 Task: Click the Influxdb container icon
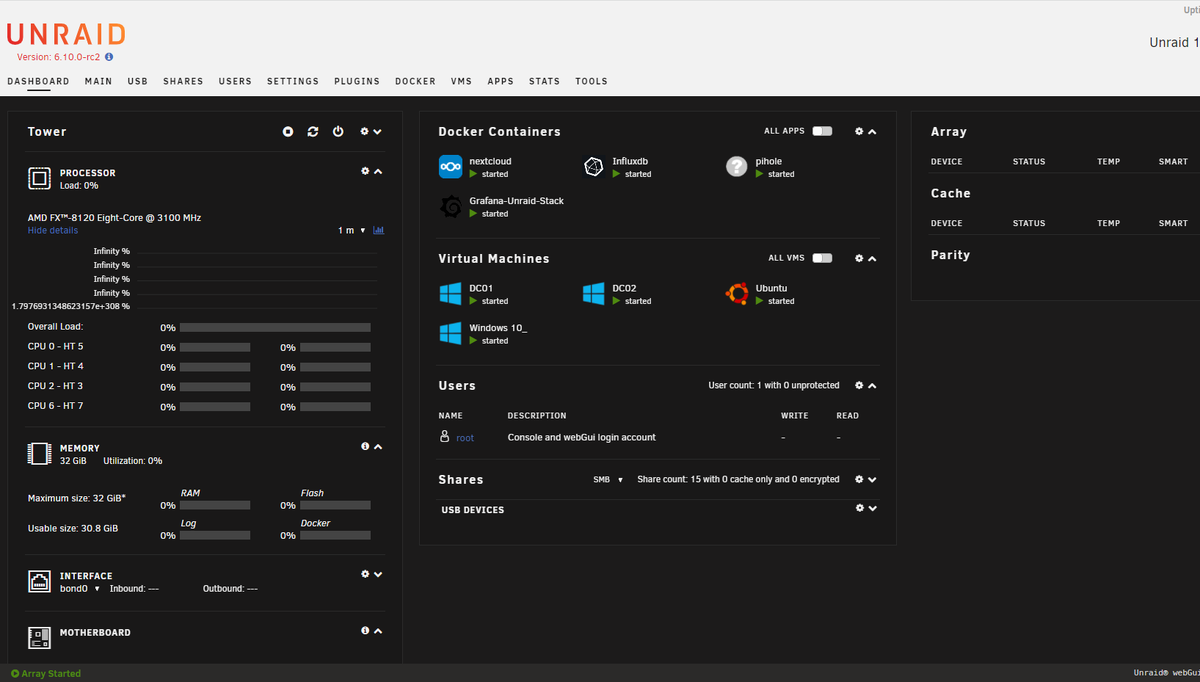(594, 167)
